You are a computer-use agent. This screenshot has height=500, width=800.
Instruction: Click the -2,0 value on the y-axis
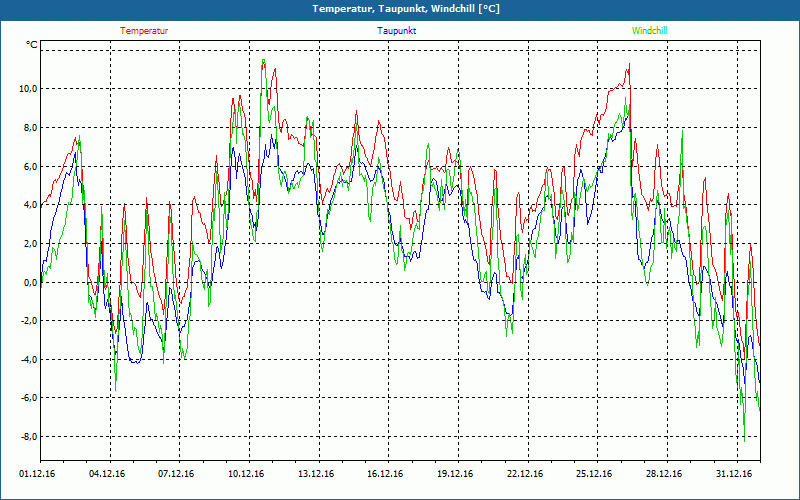point(30,320)
